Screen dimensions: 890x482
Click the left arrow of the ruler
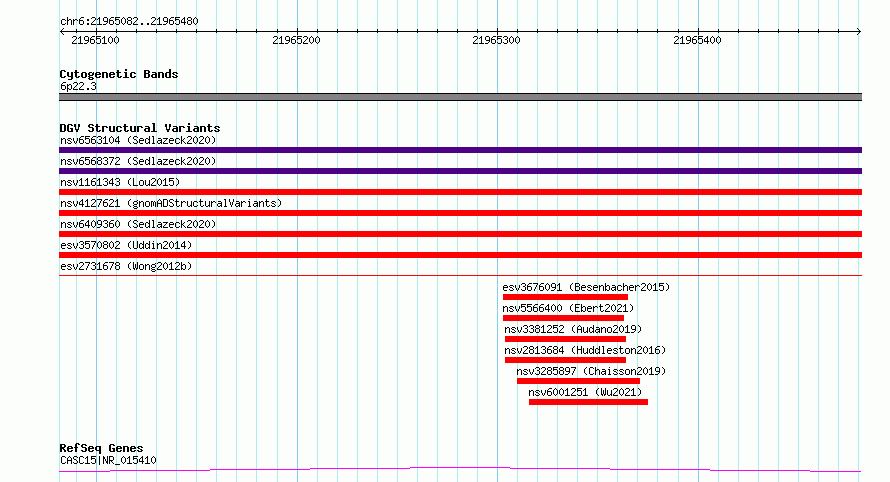coord(62,32)
